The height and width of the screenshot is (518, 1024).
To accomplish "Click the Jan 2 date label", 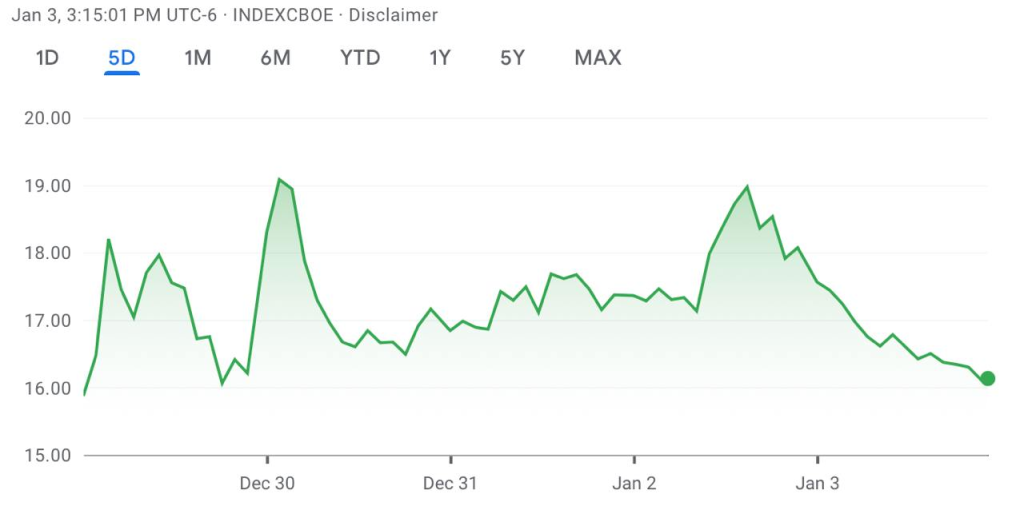I will pyautogui.click(x=634, y=484).
